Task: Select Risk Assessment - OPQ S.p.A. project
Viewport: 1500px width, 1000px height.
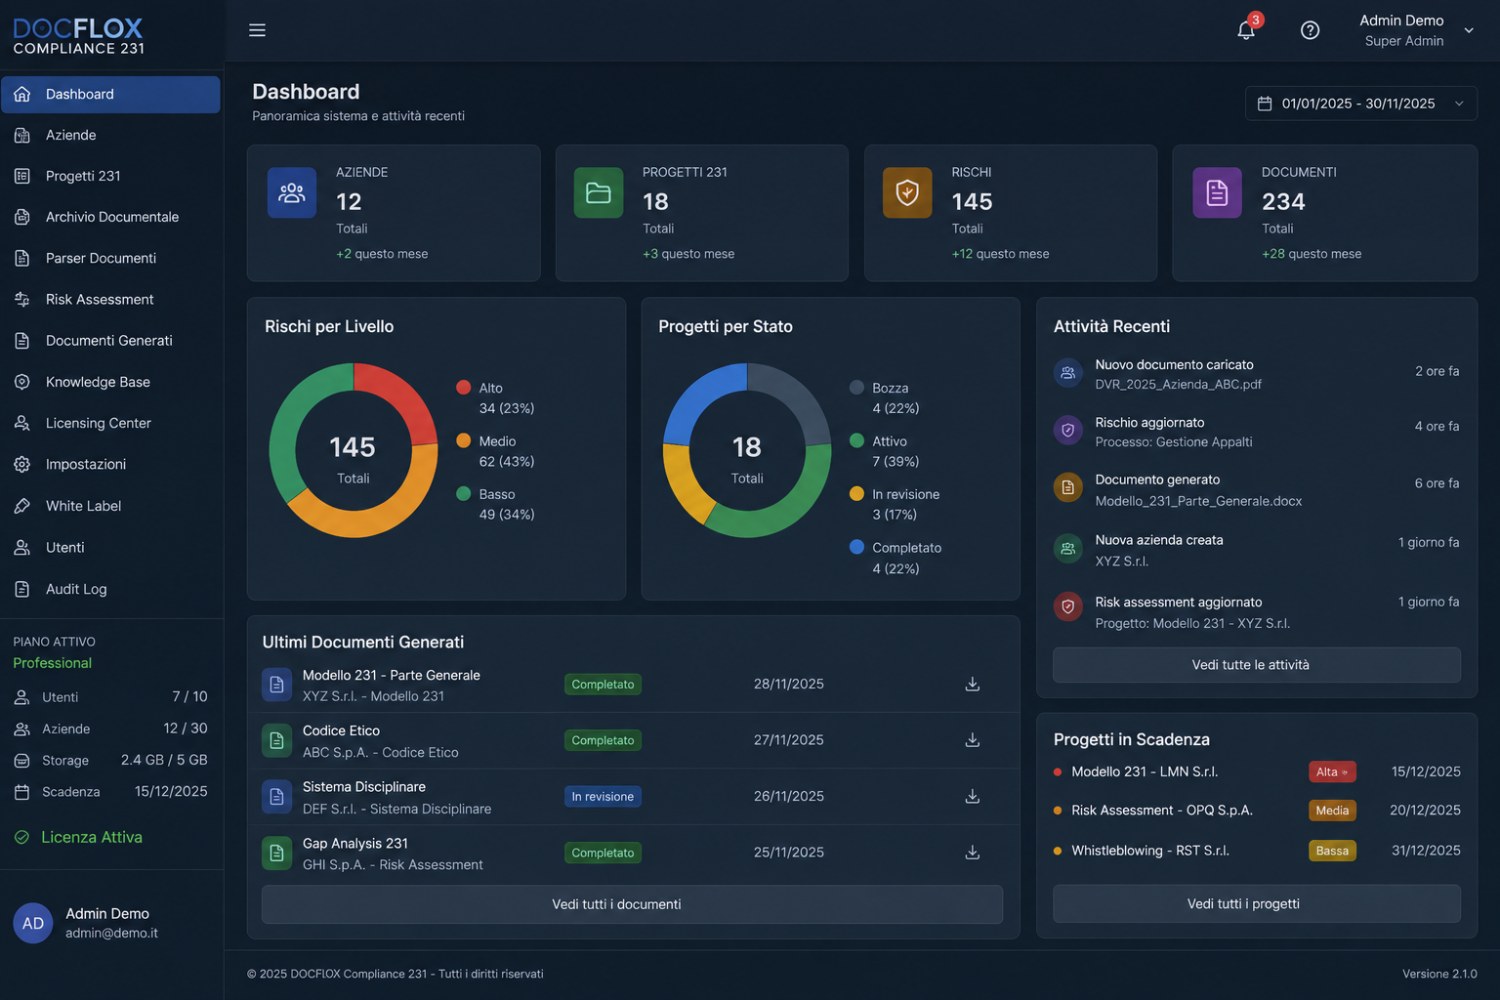Action: pos(1162,810)
